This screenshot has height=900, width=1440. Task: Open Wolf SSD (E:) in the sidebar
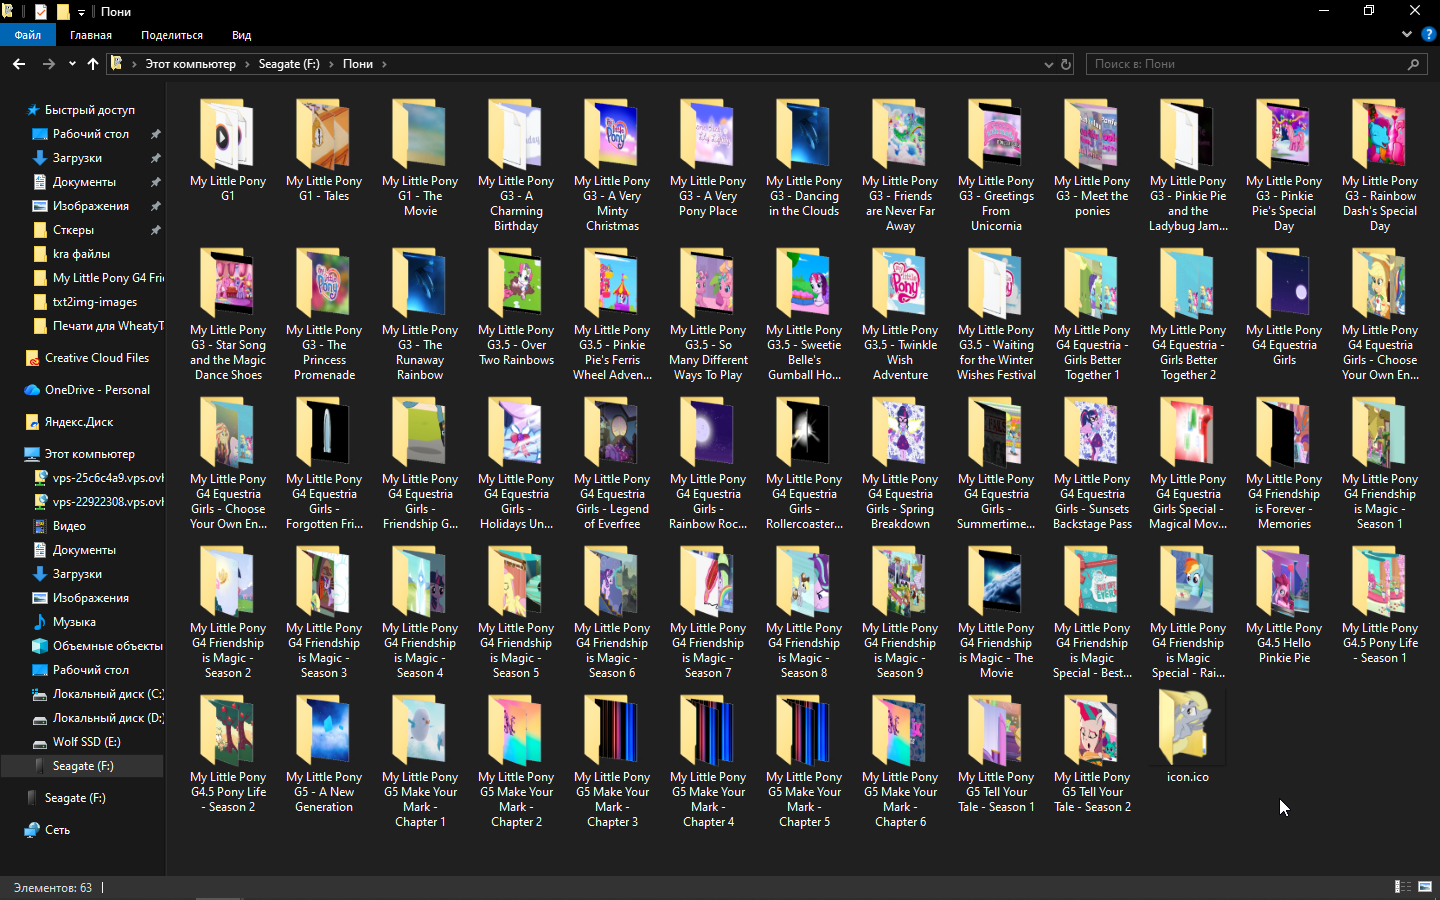click(x=86, y=742)
